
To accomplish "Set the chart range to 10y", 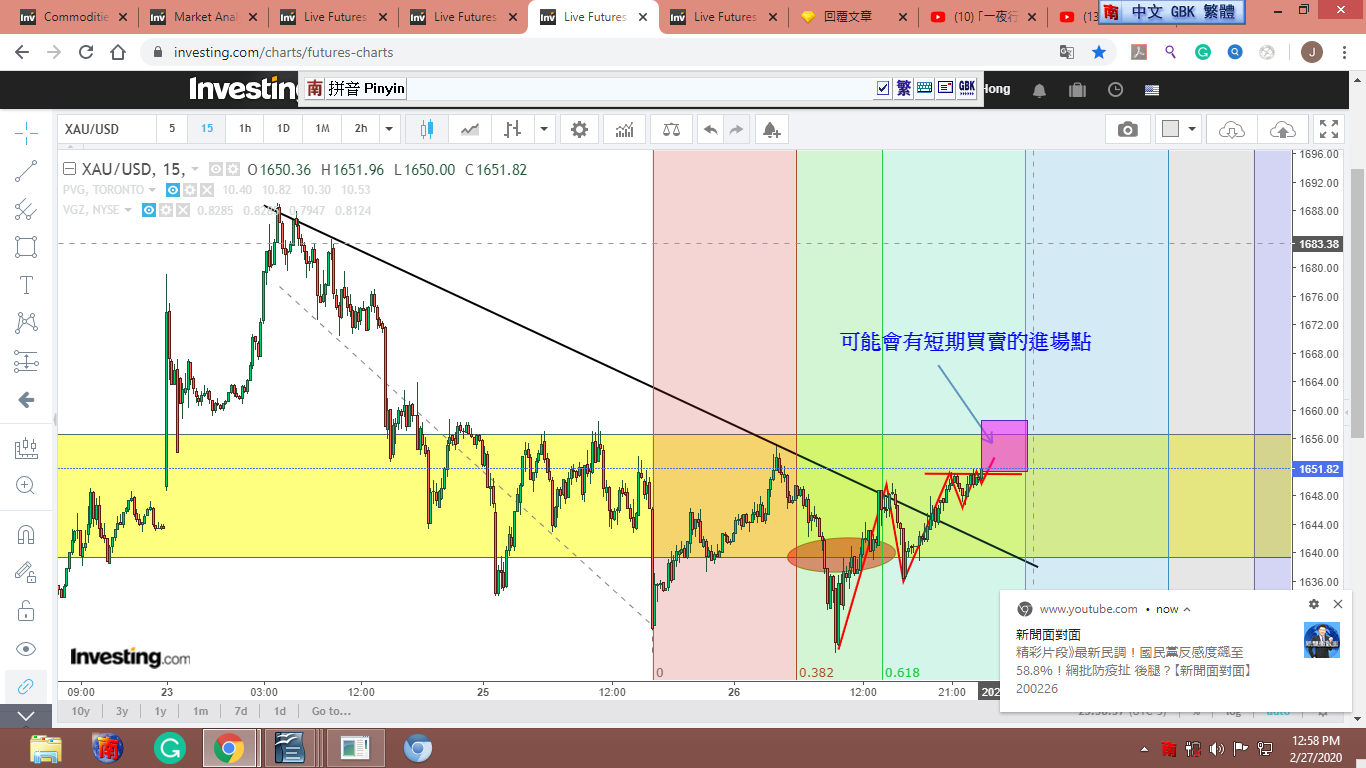I will coord(80,711).
